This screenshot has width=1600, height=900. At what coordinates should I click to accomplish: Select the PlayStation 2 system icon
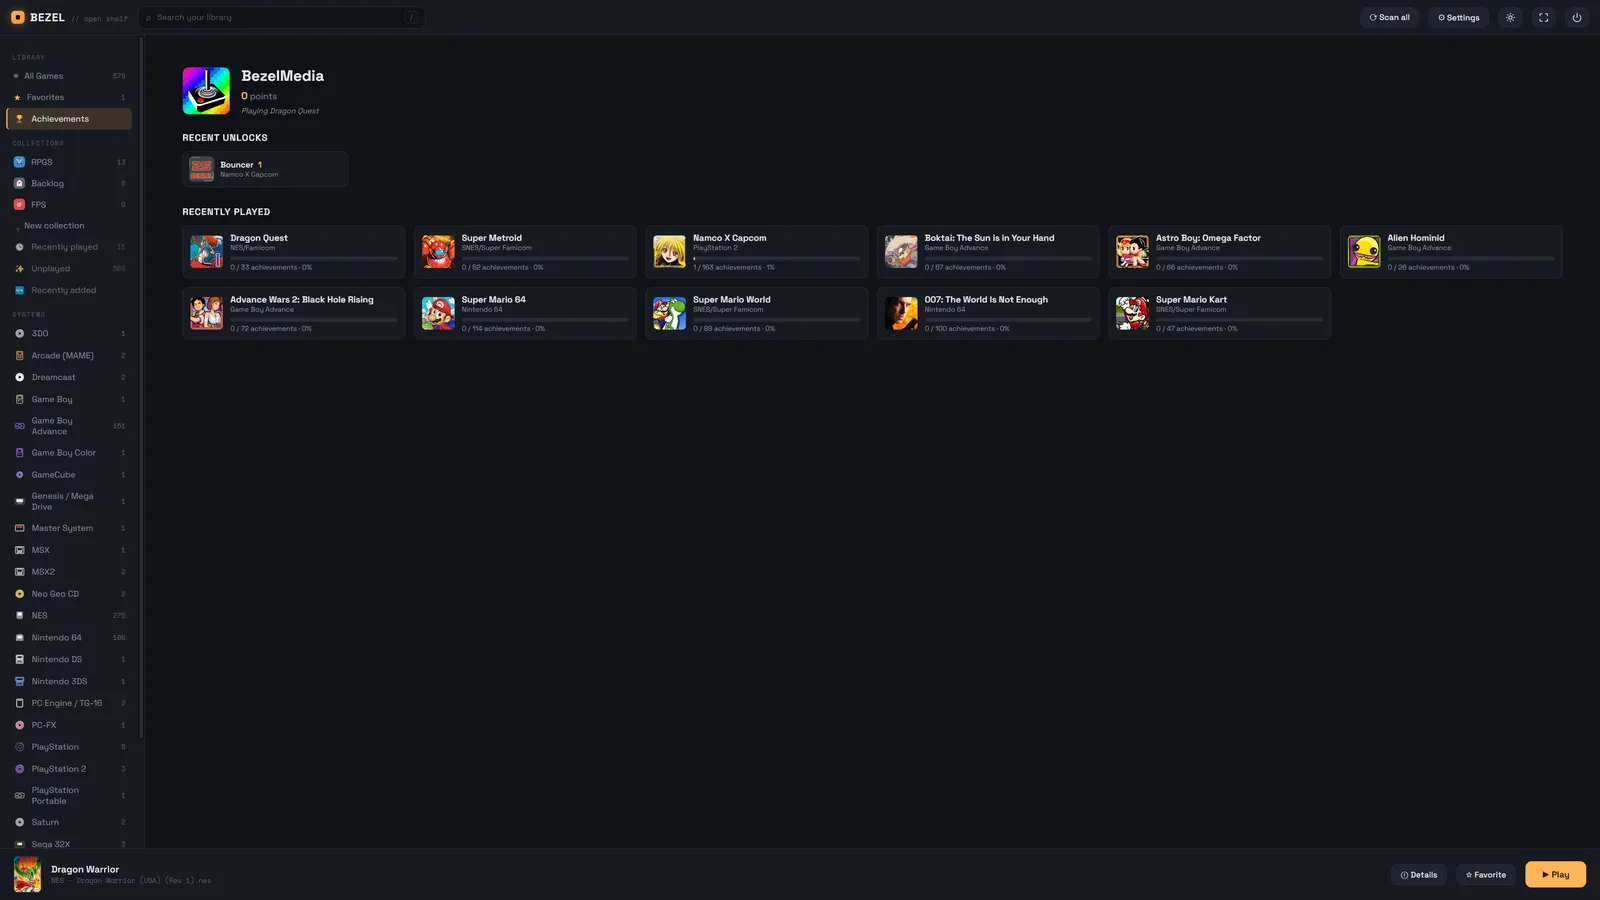pyautogui.click(x=19, y=769)
